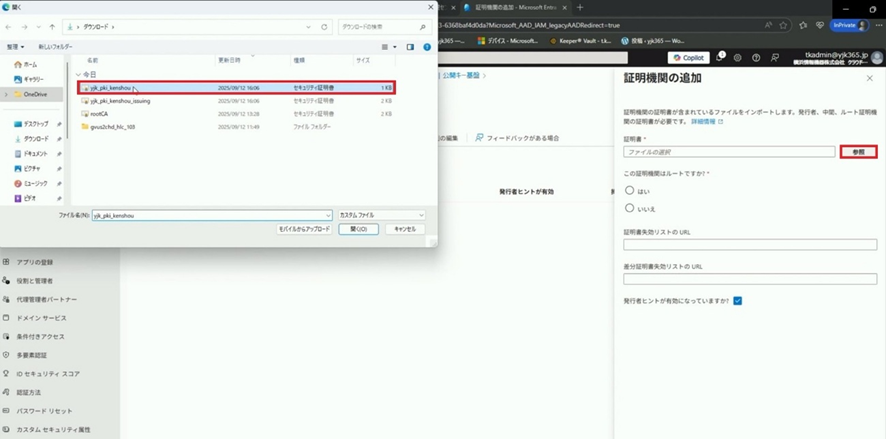The height and width of the screenshot is (439, 886).
Task: Click the portal help question icon
Action: click(757, 58)
